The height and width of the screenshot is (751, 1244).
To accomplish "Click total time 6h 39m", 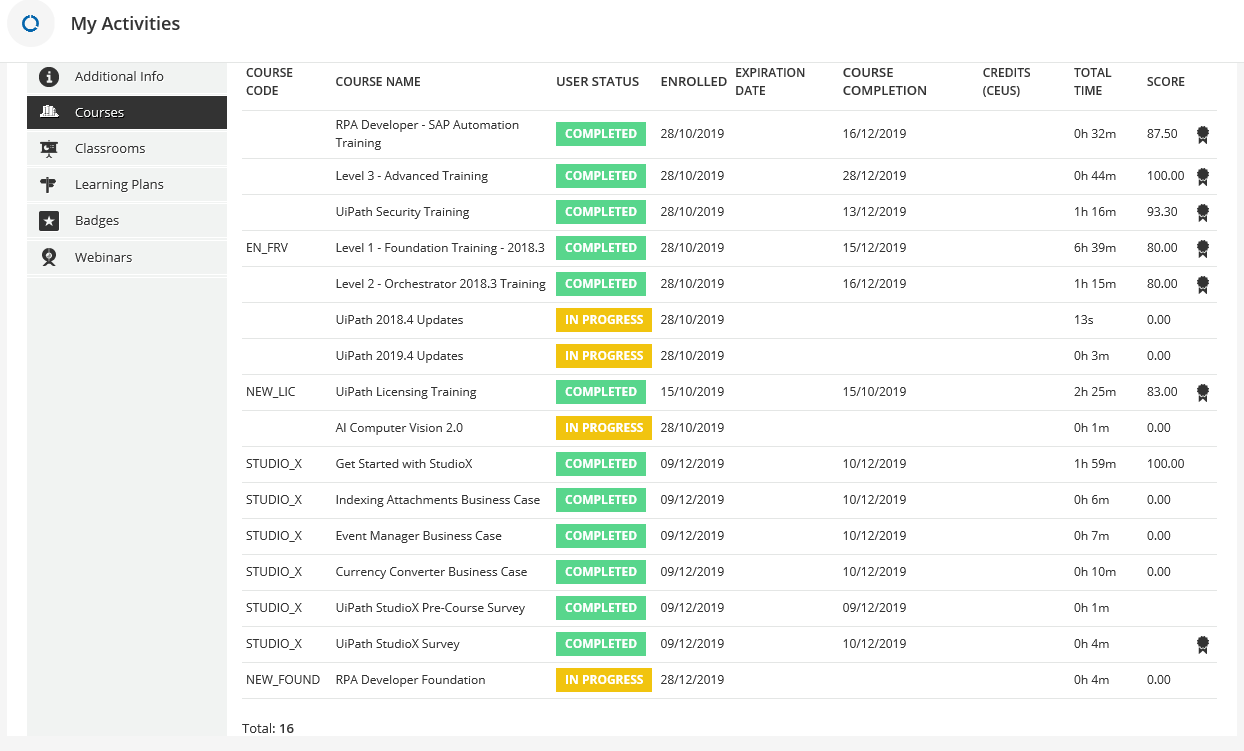I will pos(1093,248).
